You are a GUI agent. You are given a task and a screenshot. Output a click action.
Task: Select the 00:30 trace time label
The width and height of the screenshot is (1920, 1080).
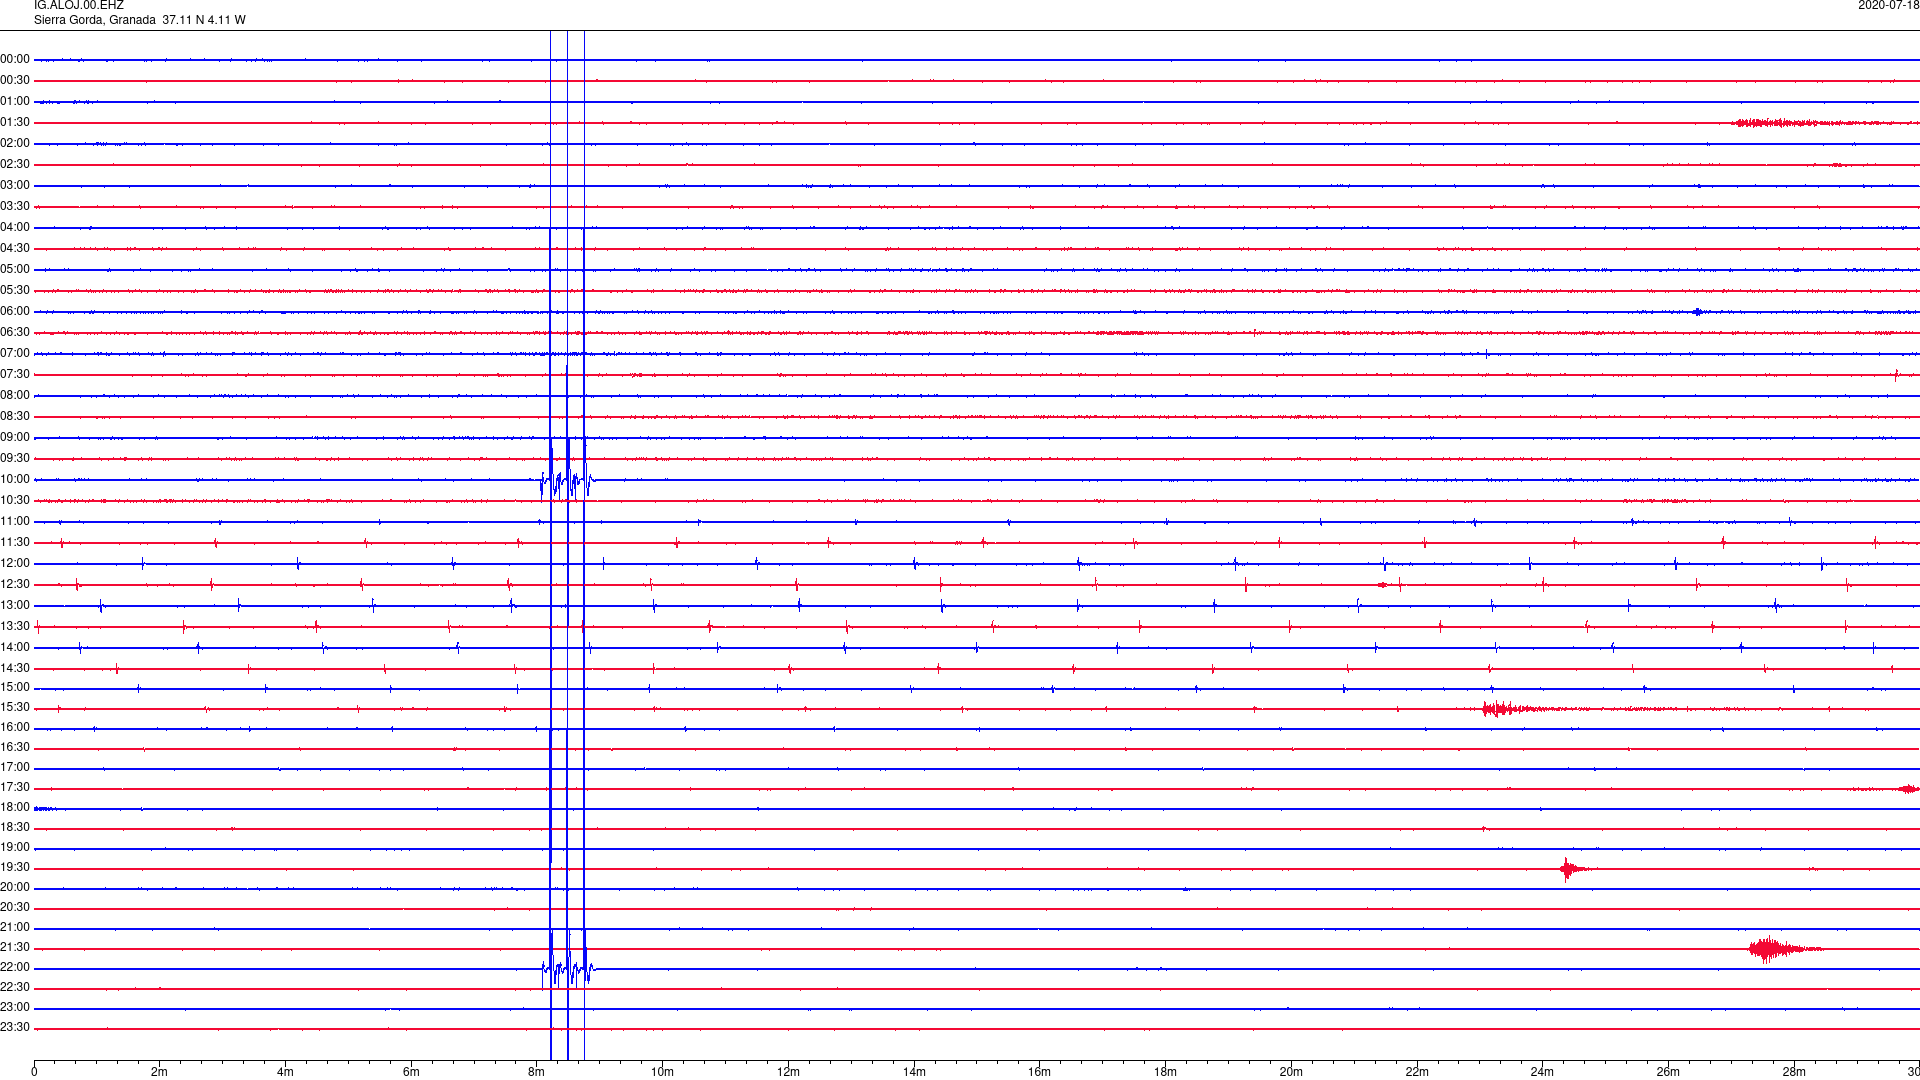coord(15,81)
